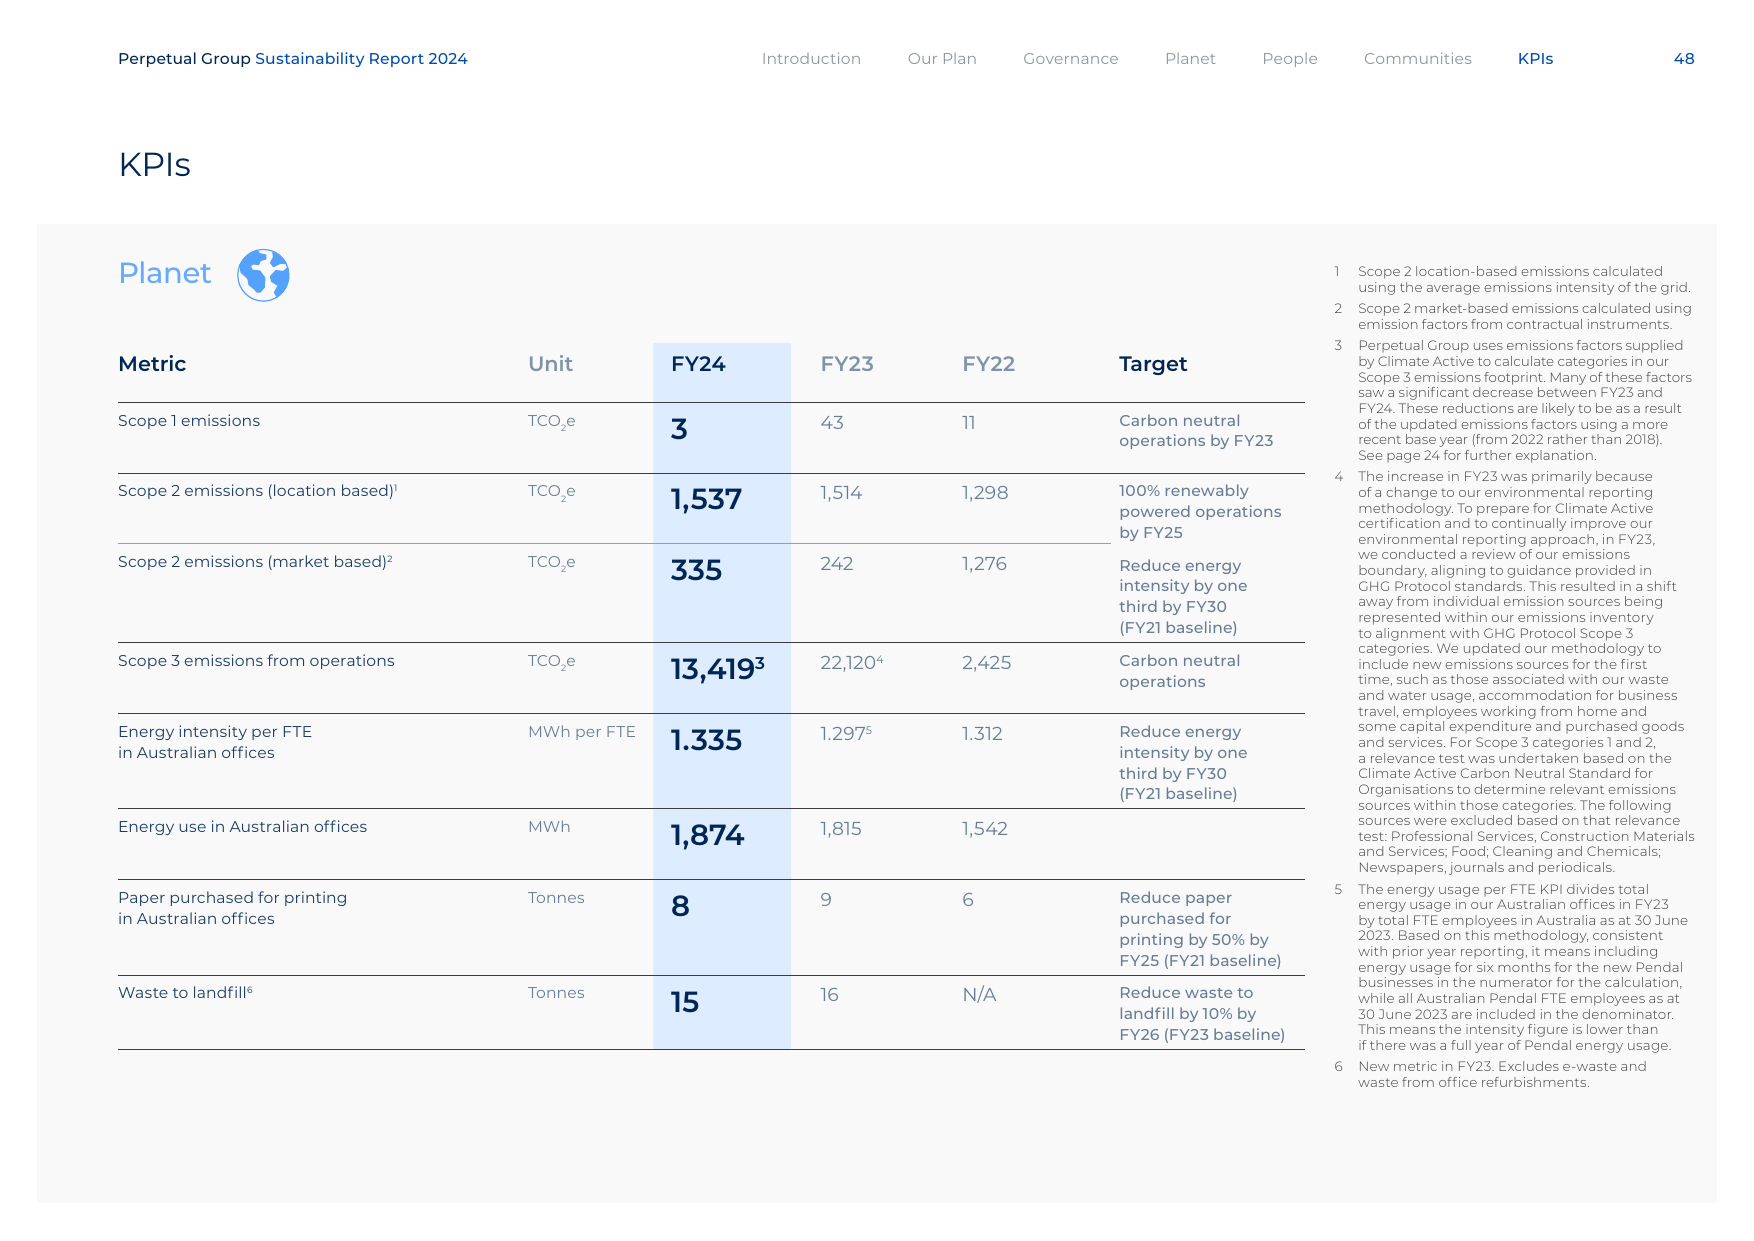The height and width of the screenshot is (1241, 1754).
Task: Click FY23 energy intensity value 1.297
Action: click(846, 734)
